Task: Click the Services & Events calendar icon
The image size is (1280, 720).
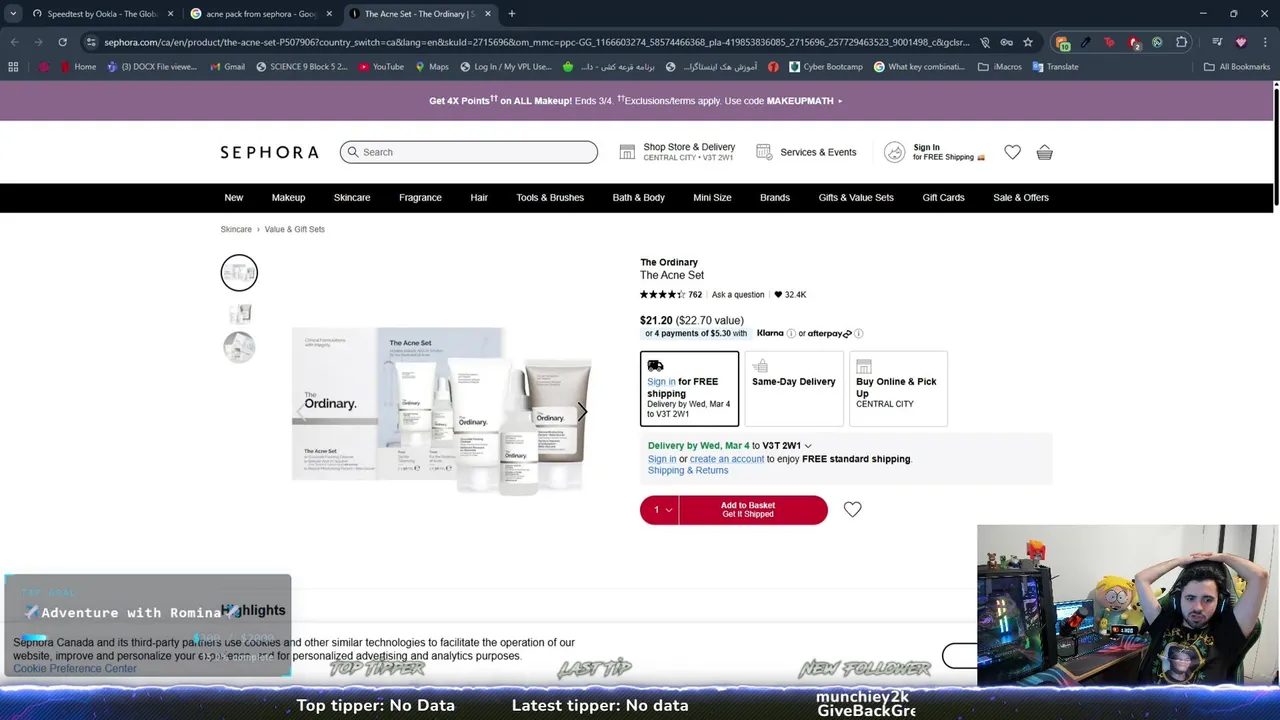Action: [764, 152]
